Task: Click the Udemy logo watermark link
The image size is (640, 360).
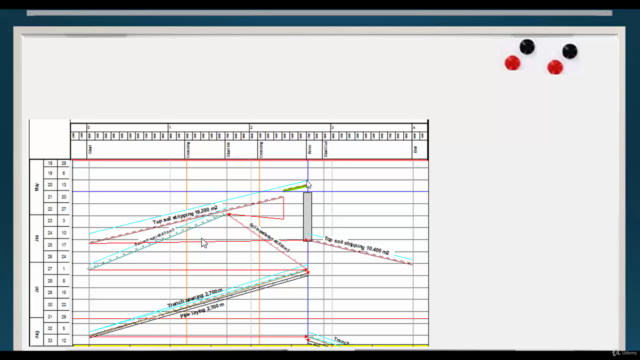Action: (x=624, y=352)
